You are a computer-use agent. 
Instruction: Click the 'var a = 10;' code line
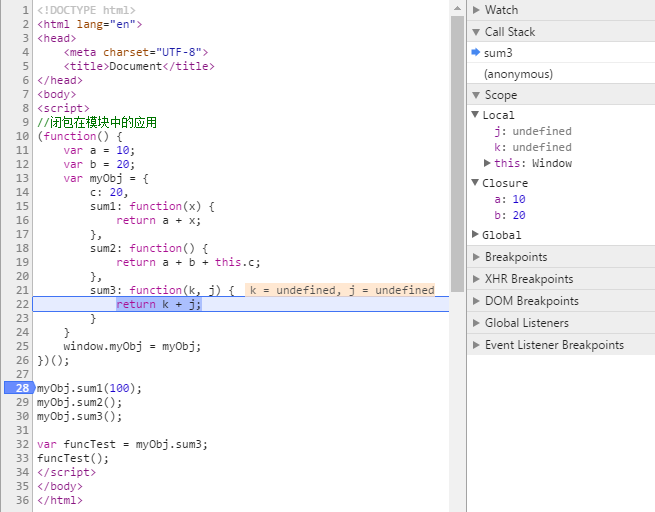(99, 150)
